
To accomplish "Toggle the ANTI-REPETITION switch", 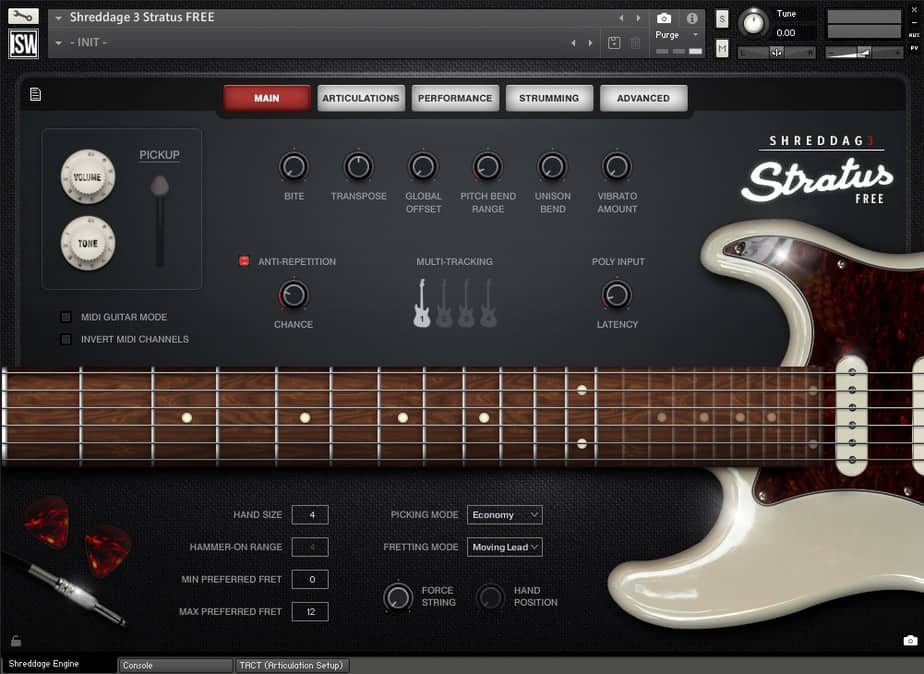I will tap(244, 261).
